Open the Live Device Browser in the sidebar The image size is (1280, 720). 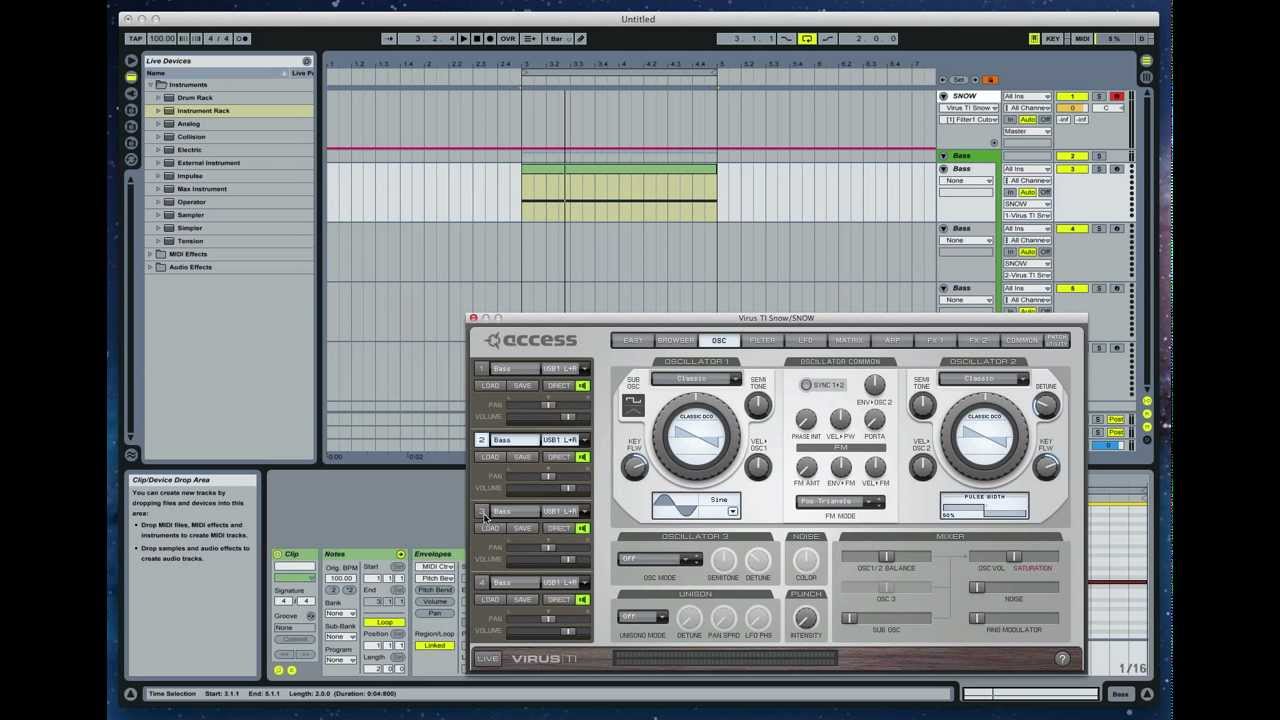coord(131,77)
